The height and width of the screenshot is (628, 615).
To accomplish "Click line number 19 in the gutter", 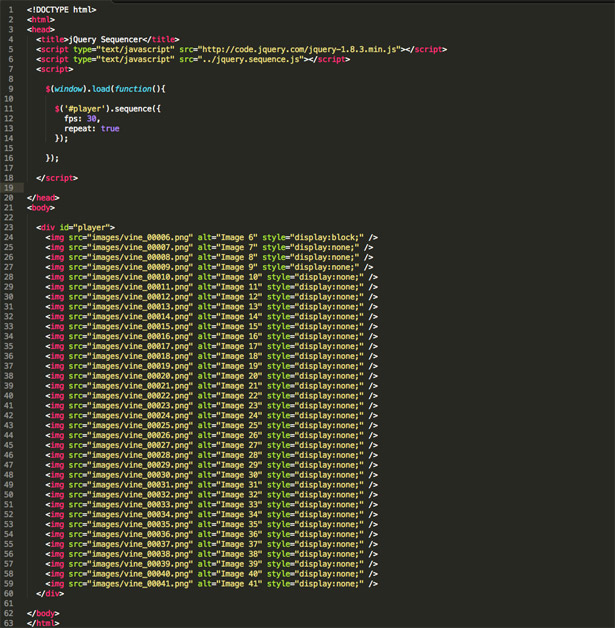I will (x=8, y=188).
